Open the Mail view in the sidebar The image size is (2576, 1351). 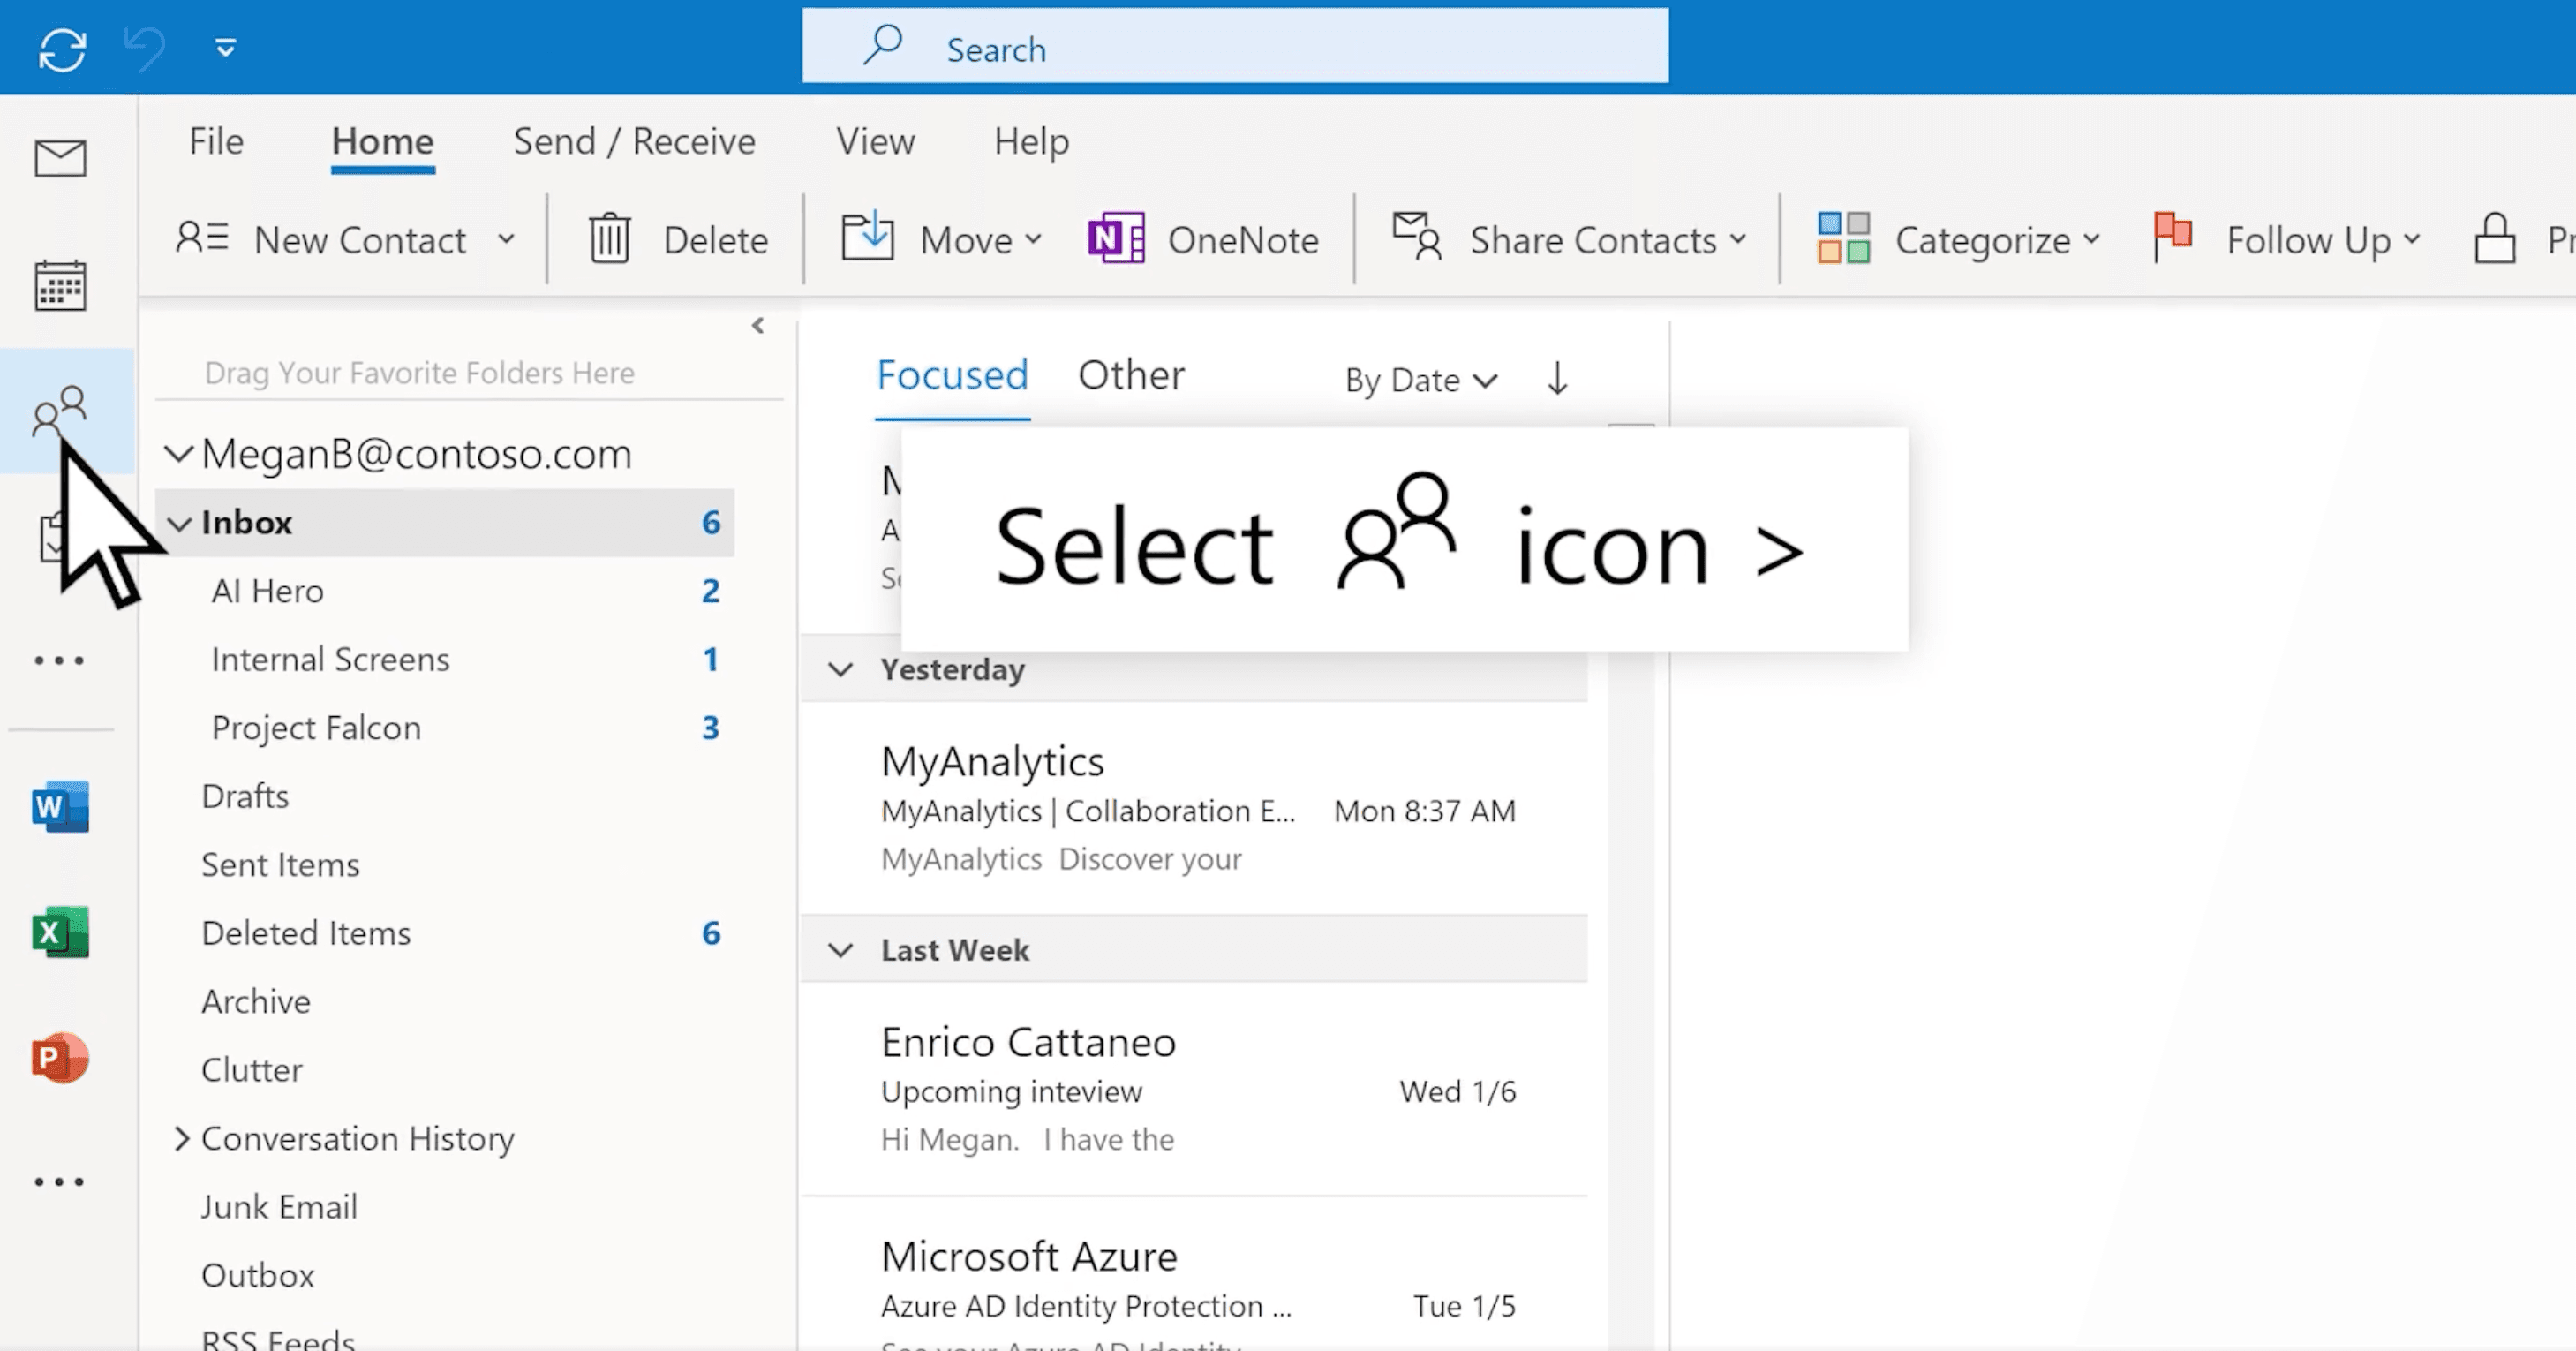coord(60,158)
